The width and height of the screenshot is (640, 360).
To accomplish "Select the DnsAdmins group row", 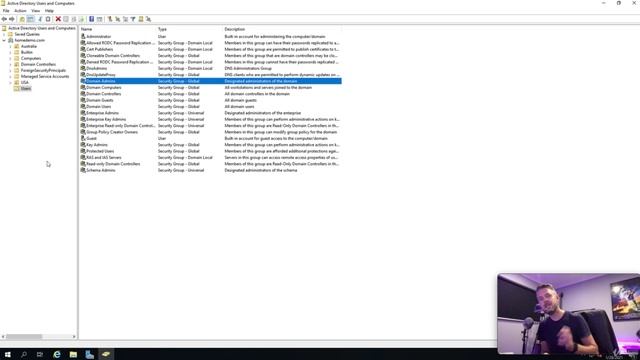I will [x=211, y=69].
